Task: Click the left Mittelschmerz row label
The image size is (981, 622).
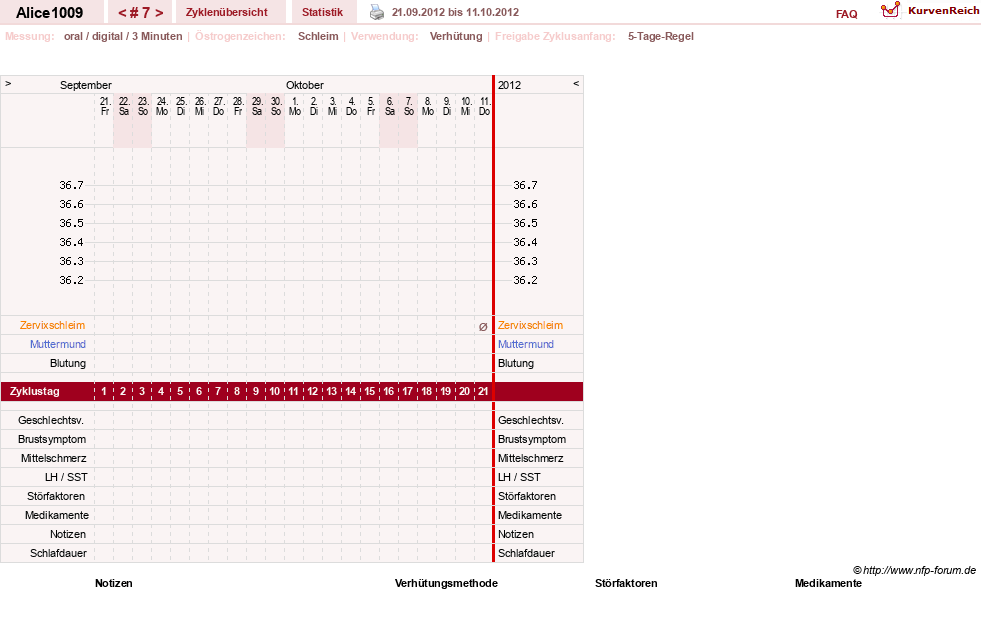Action: (53, 458)
